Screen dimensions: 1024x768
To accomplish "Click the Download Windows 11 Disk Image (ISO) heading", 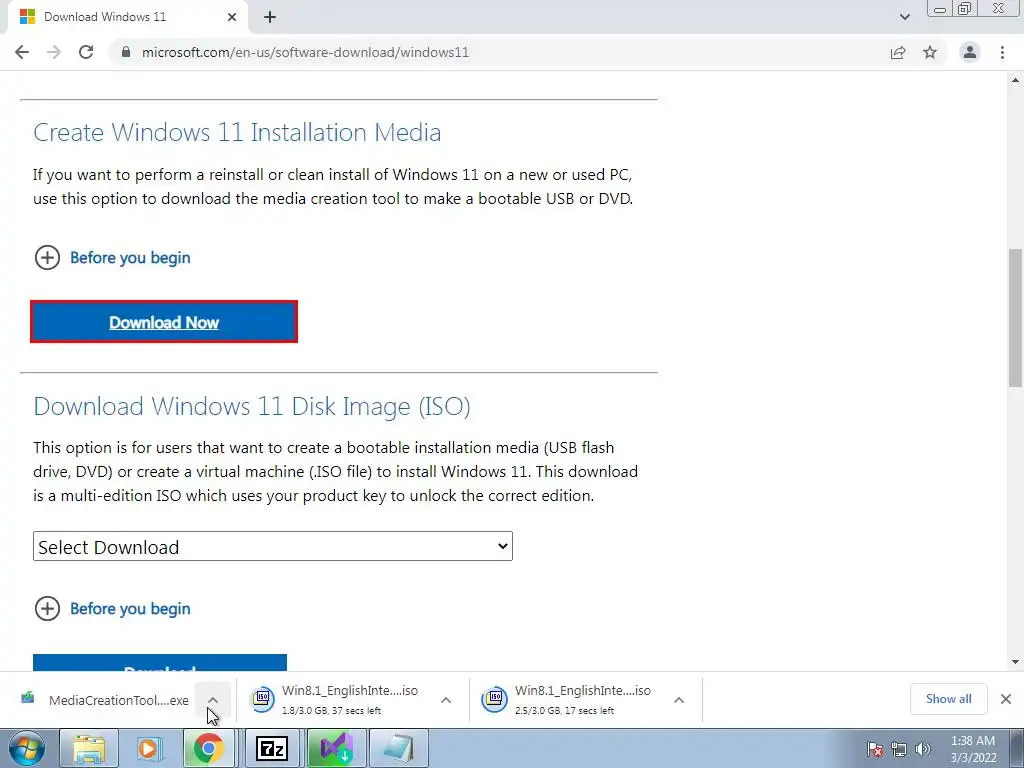I will tap(252, 406).
